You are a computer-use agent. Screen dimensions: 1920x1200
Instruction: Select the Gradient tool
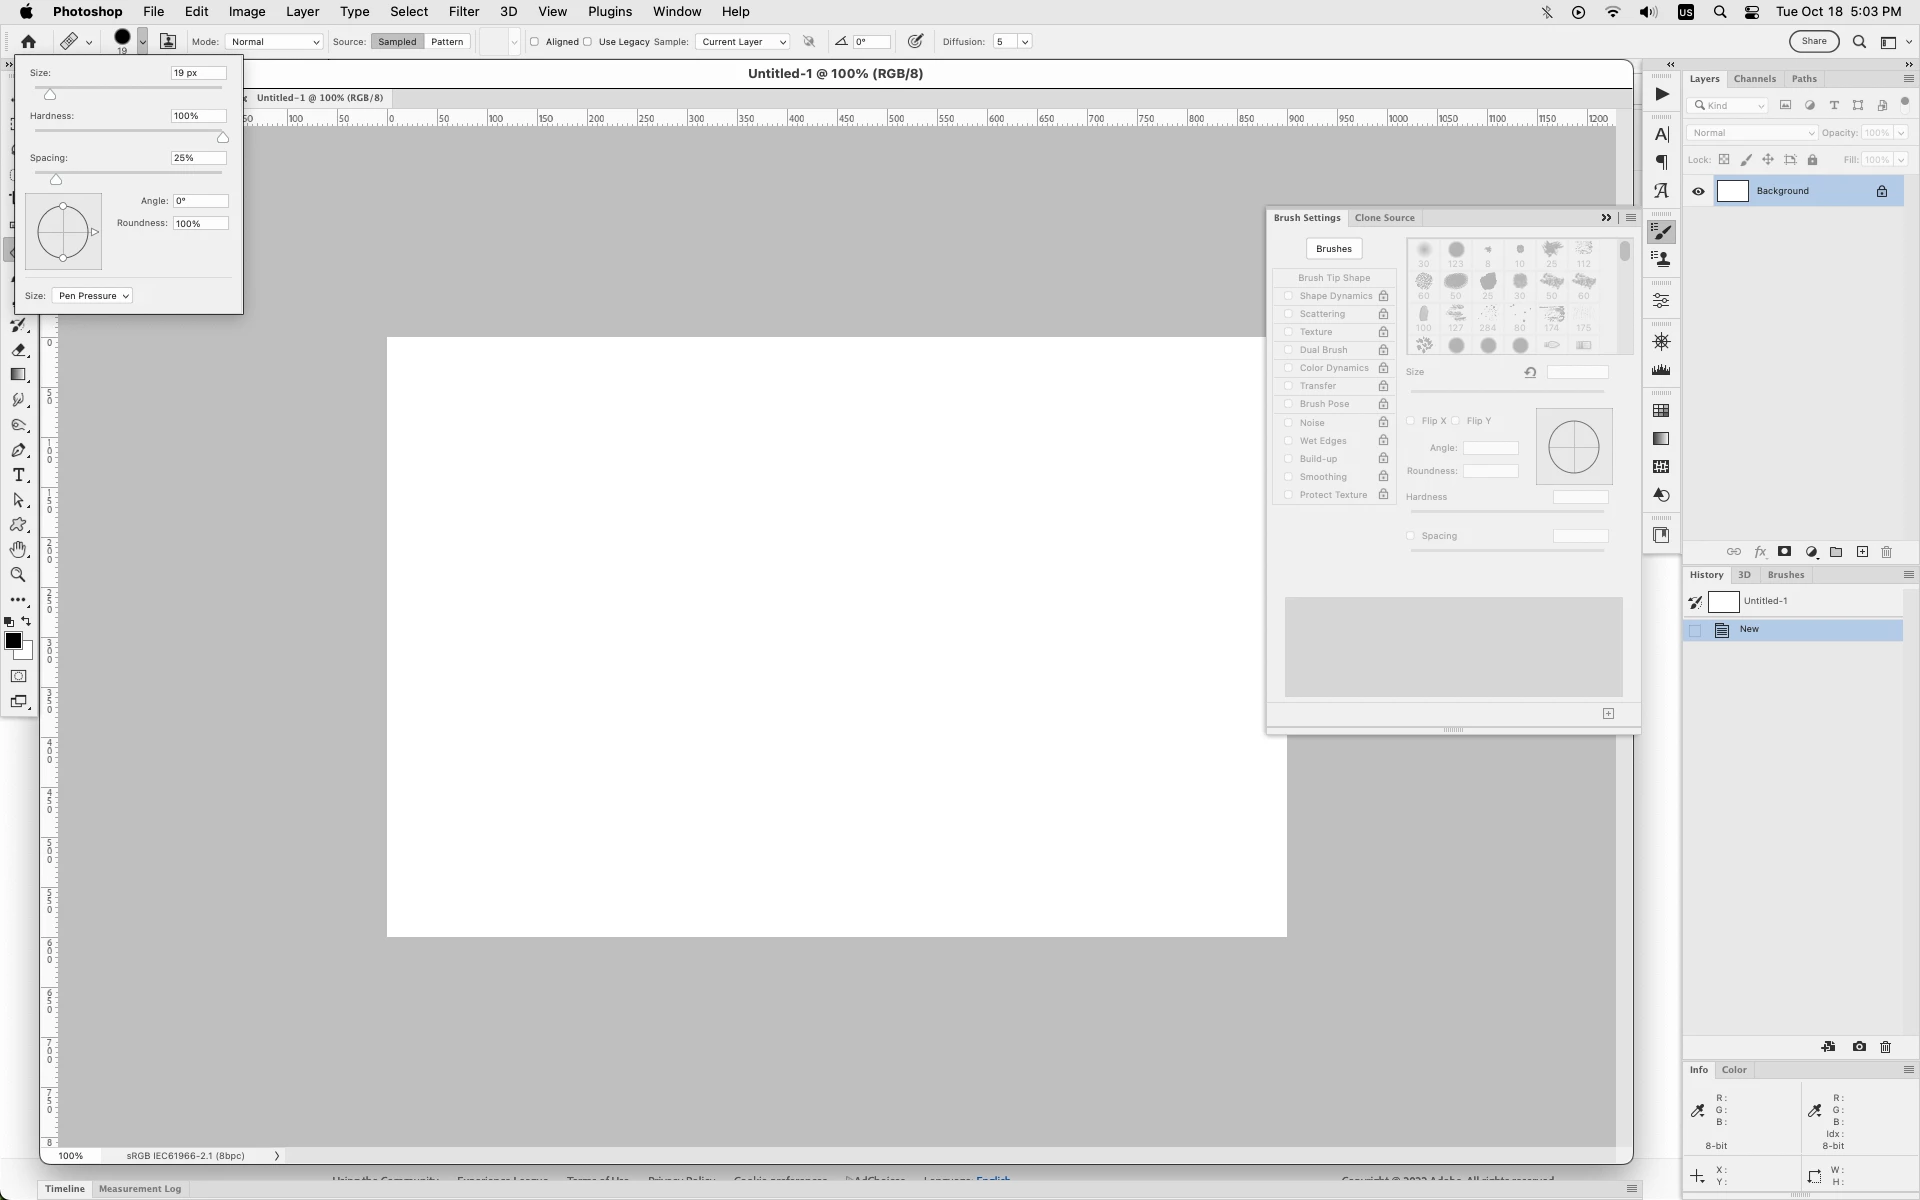click(19, 375)
